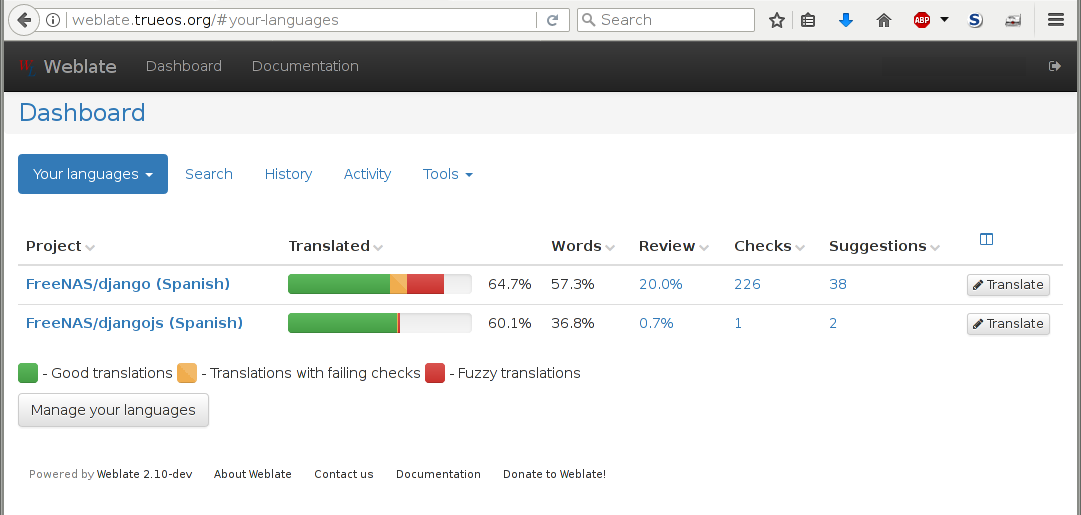The image size is (1081, 515).
Task: Click the green Good translations swatch
Action: pos(28,373)
